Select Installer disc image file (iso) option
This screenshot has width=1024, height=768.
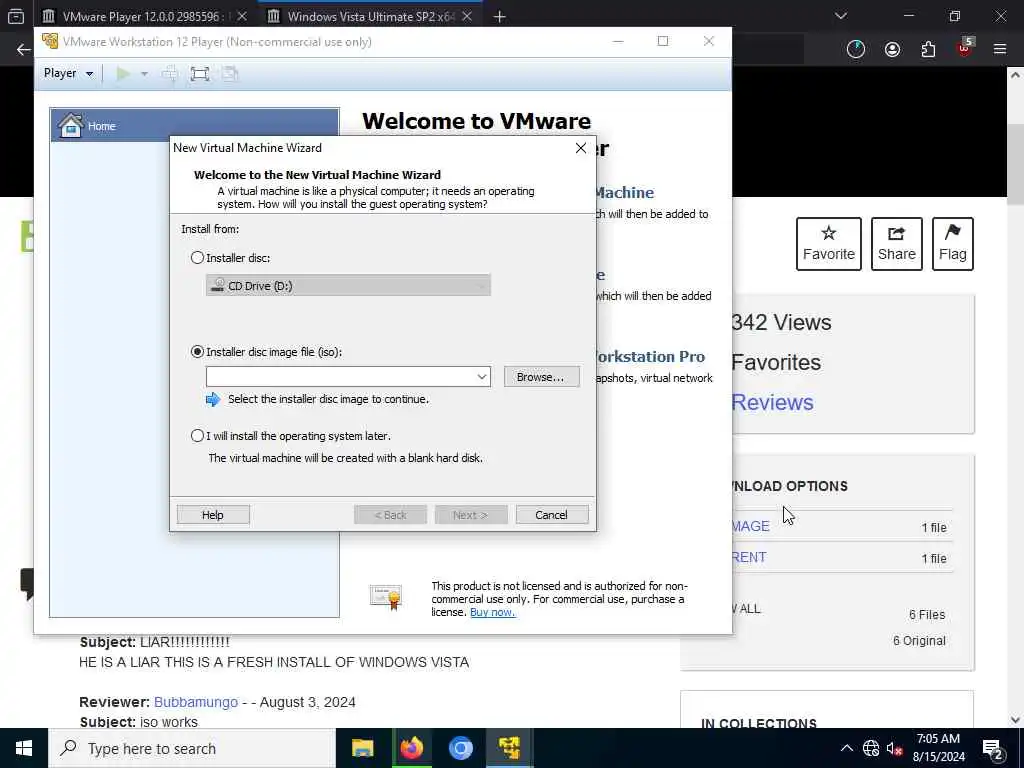[197, 351]
